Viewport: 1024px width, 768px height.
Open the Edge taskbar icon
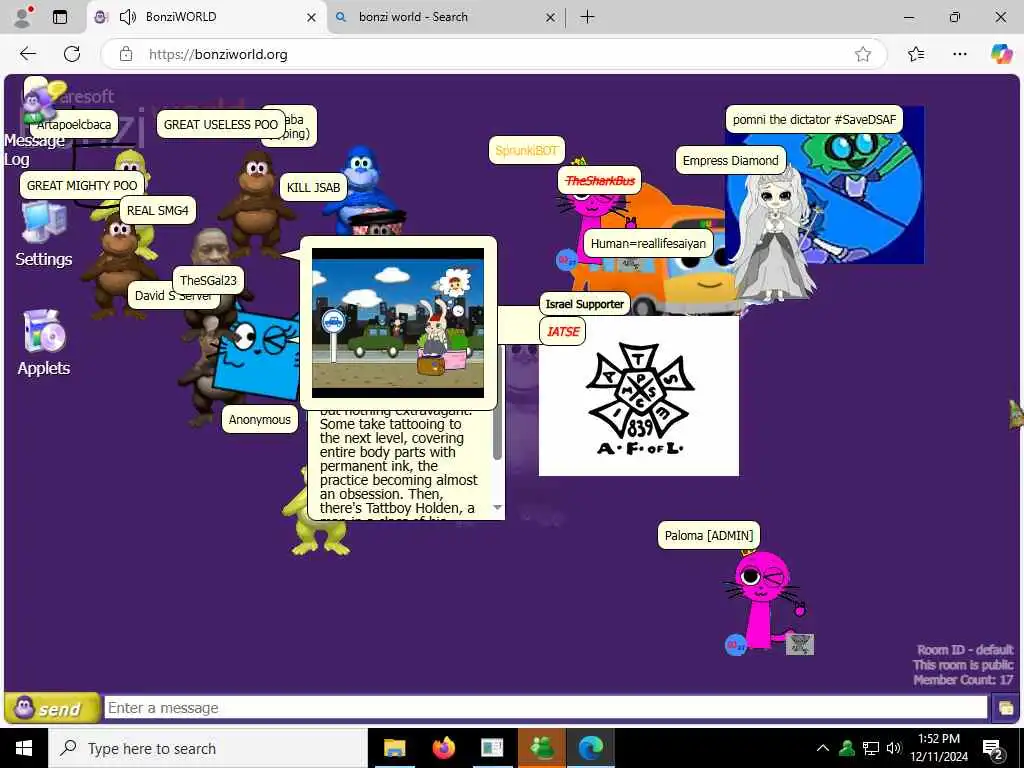(x=590, y=748)
